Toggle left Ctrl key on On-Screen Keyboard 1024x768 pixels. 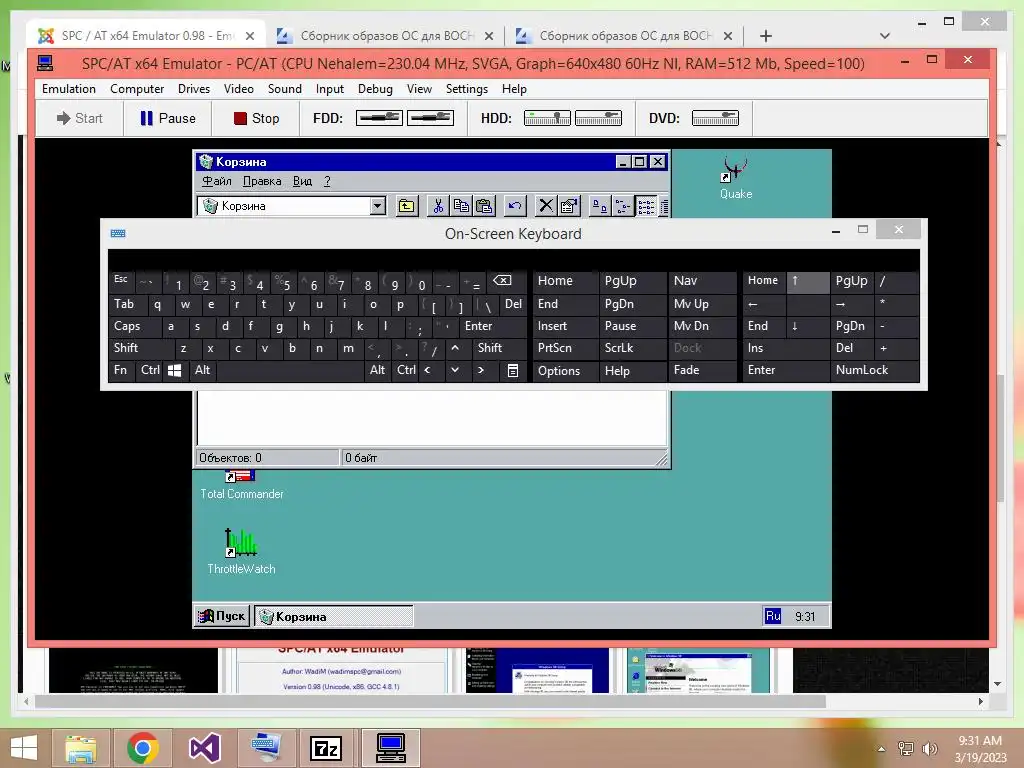coord(150,370)
